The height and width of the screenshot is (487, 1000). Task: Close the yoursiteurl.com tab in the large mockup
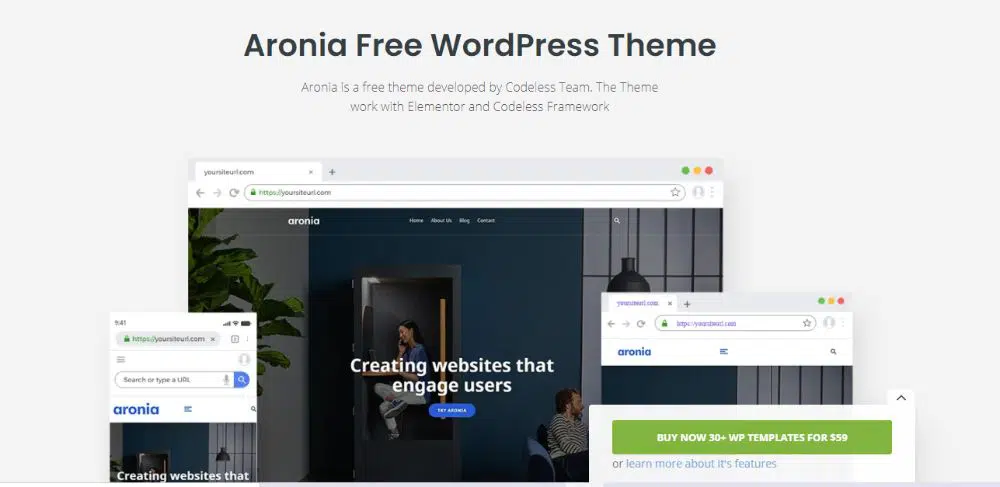point(311,172)
